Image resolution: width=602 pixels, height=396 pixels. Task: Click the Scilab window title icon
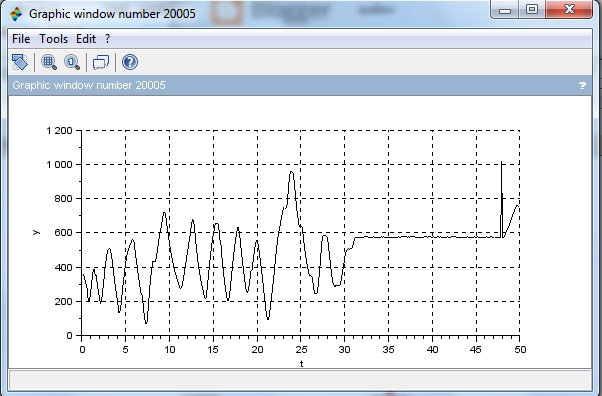[x=16, y=14]
